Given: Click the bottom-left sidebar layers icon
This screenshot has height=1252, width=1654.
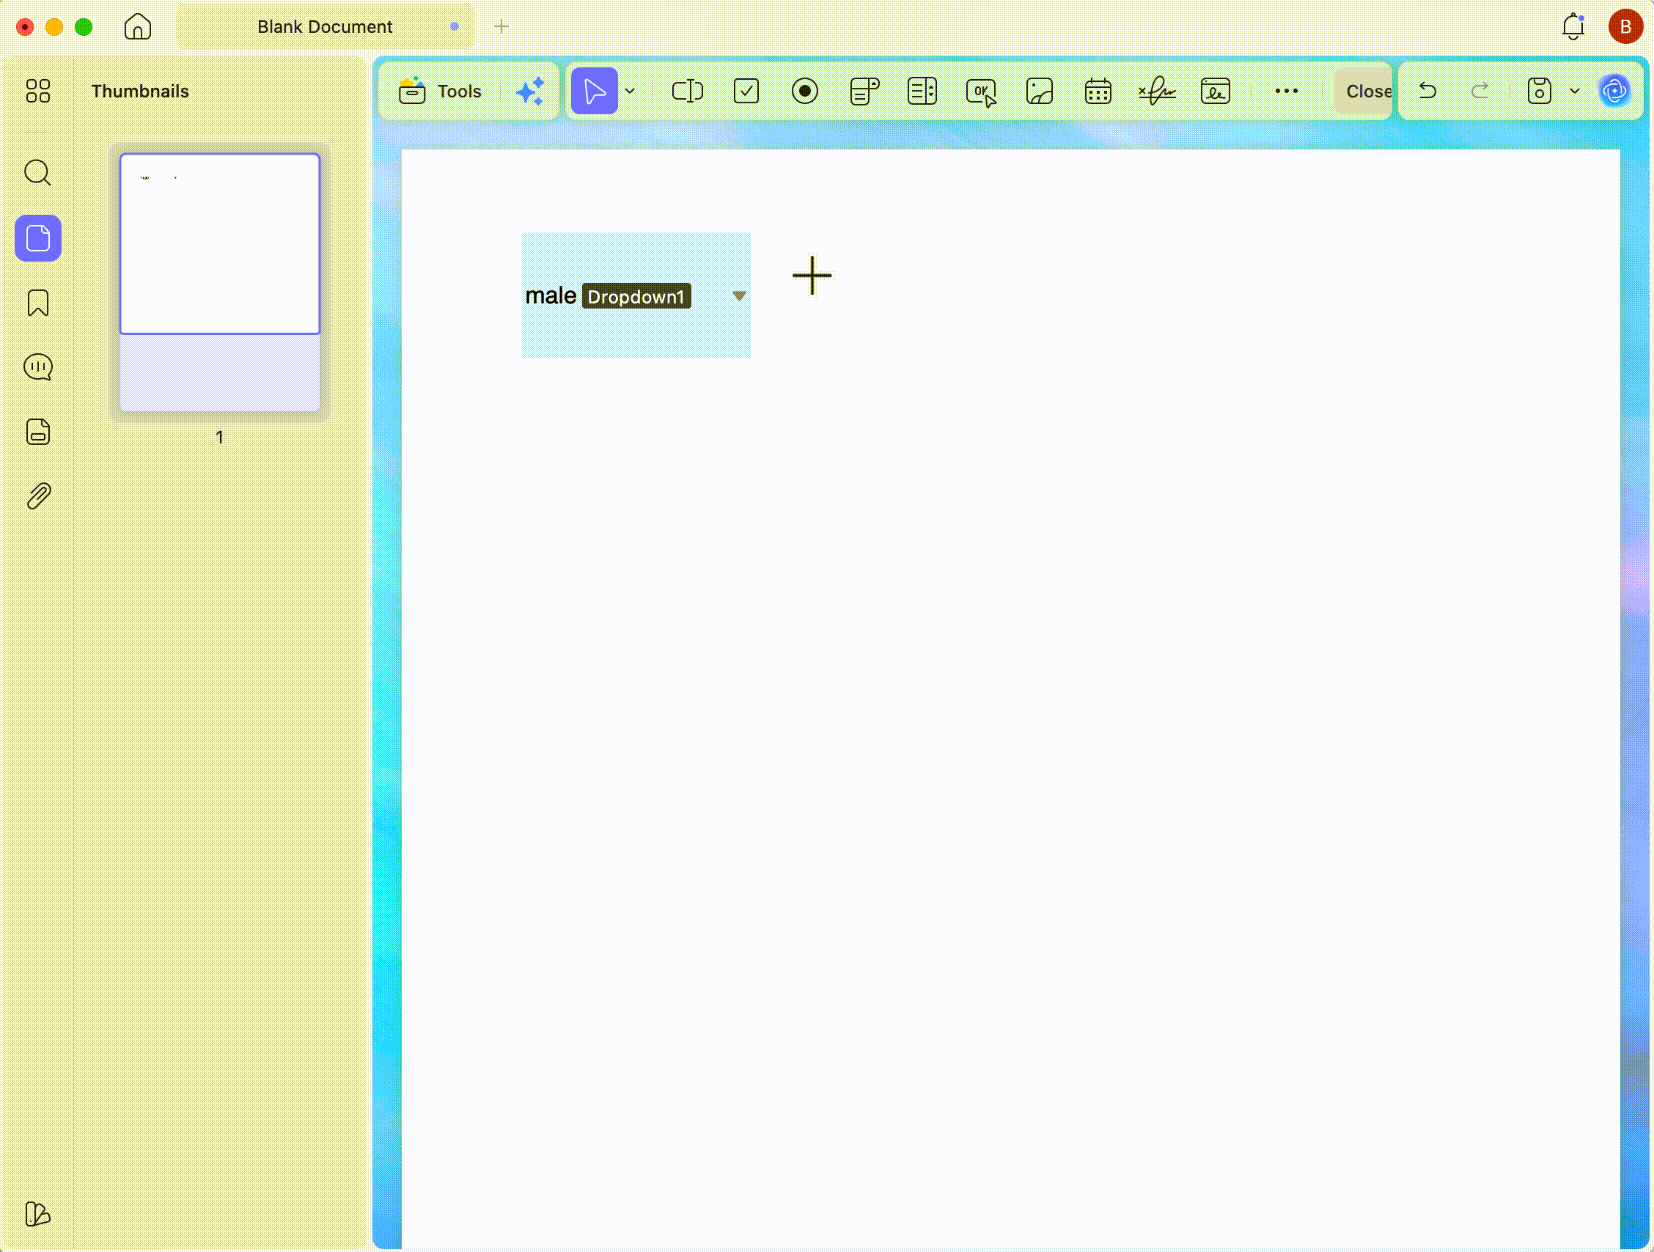Looking at the screenshot, I should [37, 1214].
